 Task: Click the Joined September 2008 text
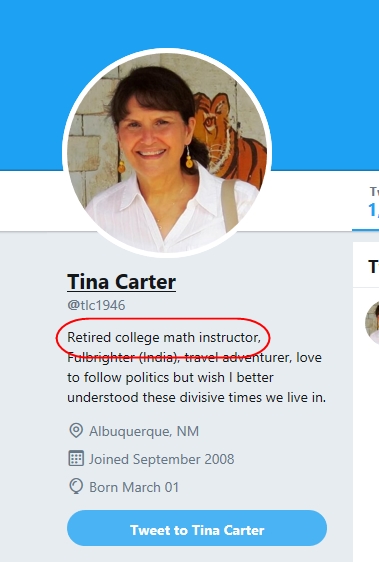pos(161,459)
